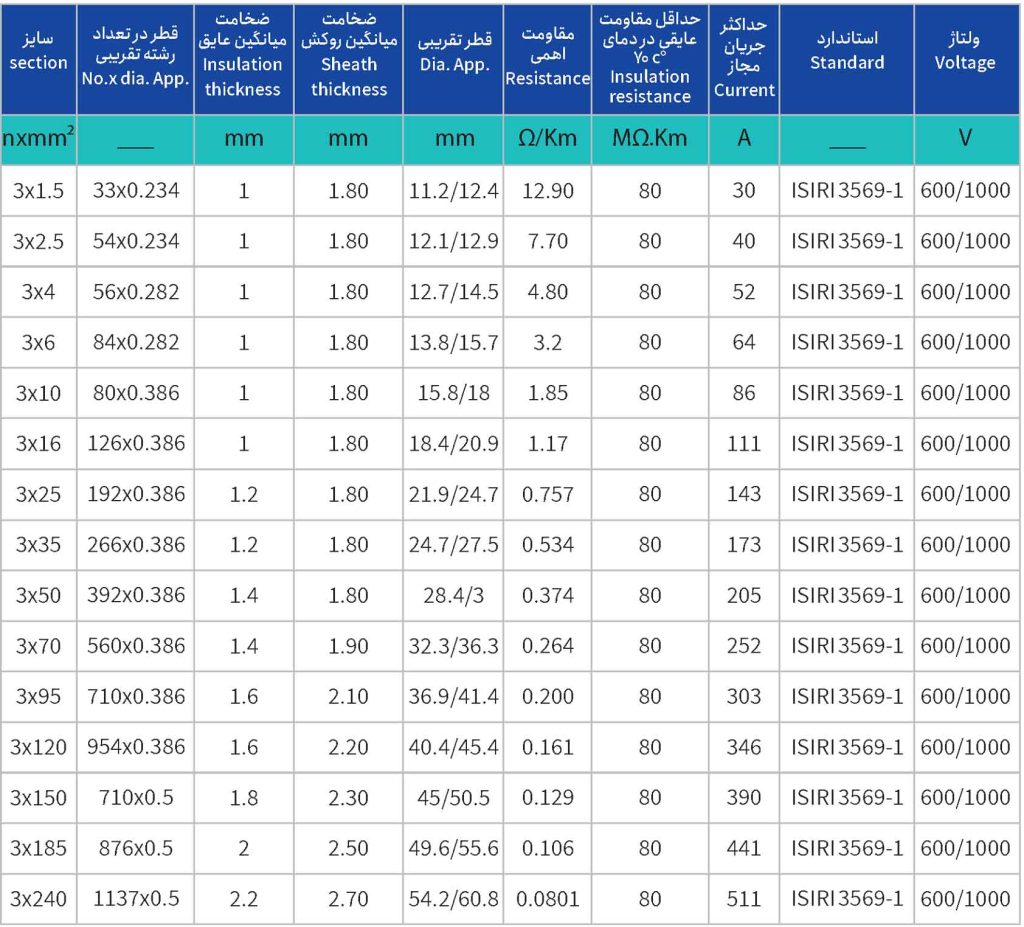
Task: Click the current value 511
Action: click(x=743, y=899)
